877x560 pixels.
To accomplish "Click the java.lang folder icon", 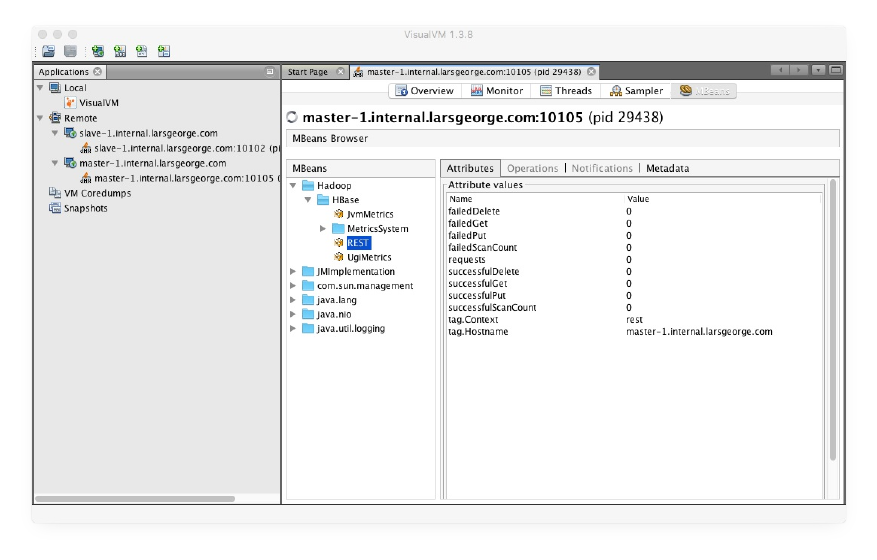I will 308,300.
